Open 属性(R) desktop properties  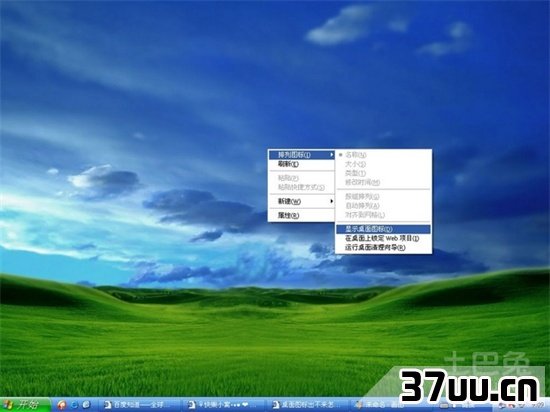(301, 216)
